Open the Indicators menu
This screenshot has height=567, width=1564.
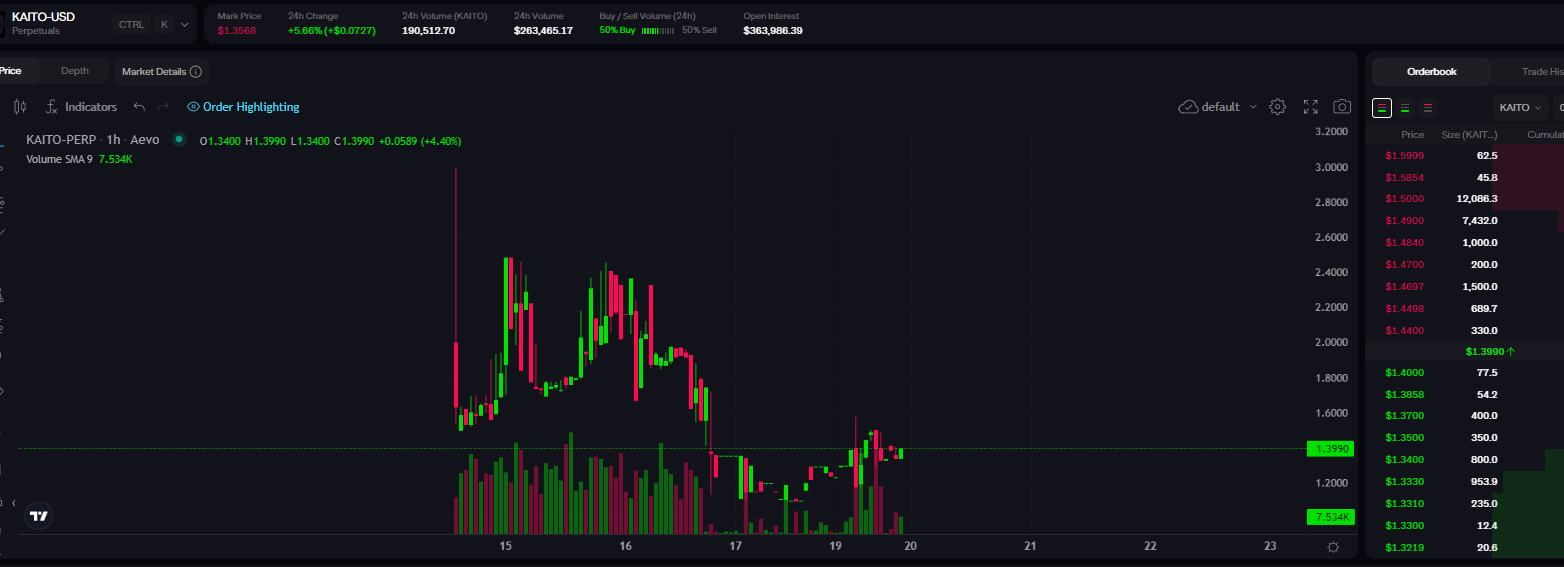pos(81,107)
